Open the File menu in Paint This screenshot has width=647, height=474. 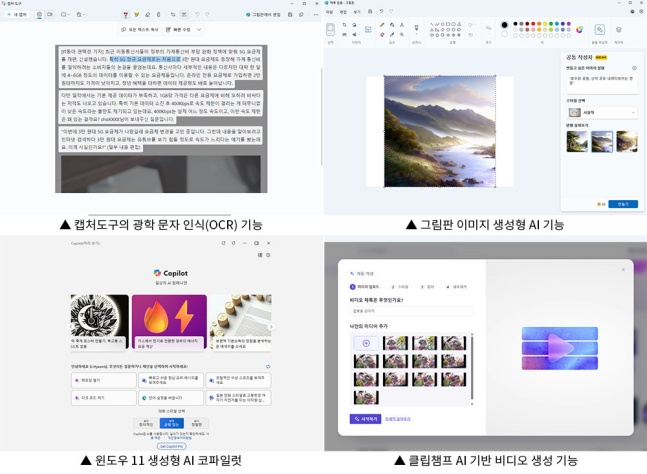coord(329,12)
